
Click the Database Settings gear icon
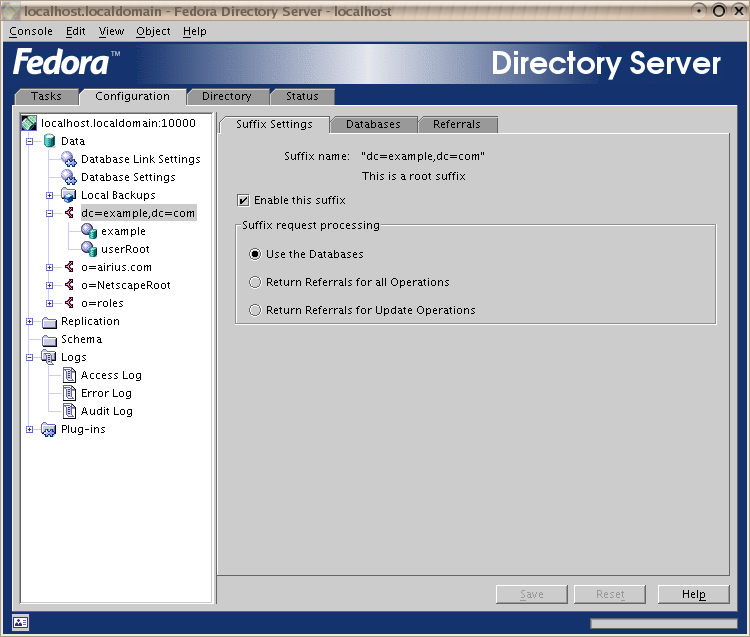click(69, 177)
